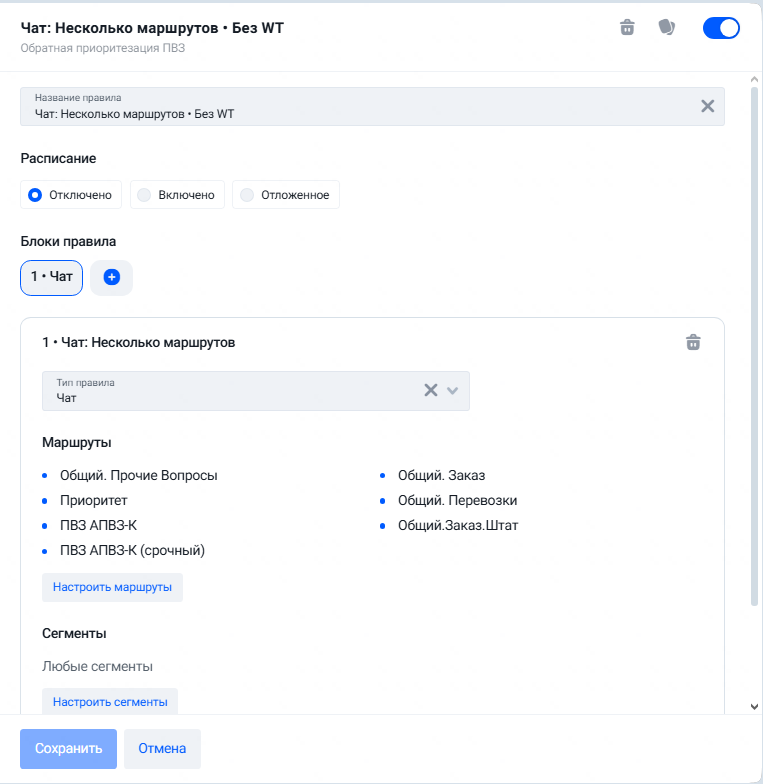Toggle the rule enabled switch off

[721, 28]
